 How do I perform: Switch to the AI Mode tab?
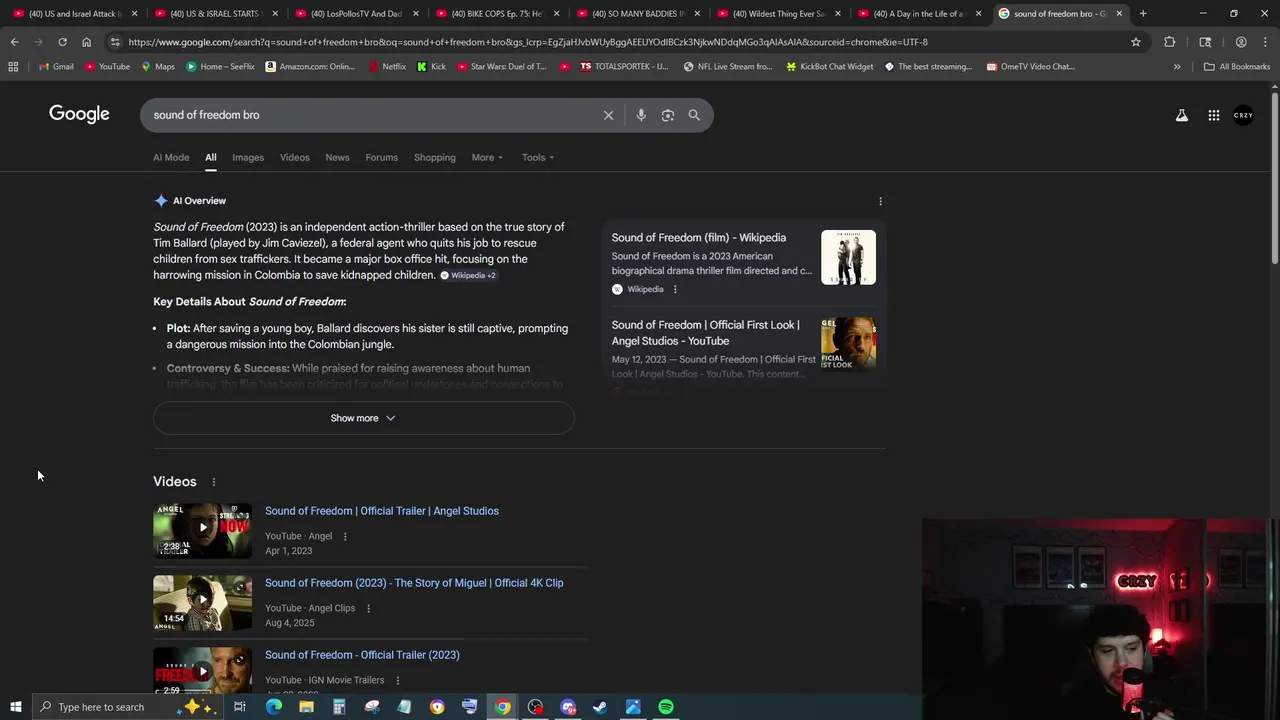(x=171, y=157)
